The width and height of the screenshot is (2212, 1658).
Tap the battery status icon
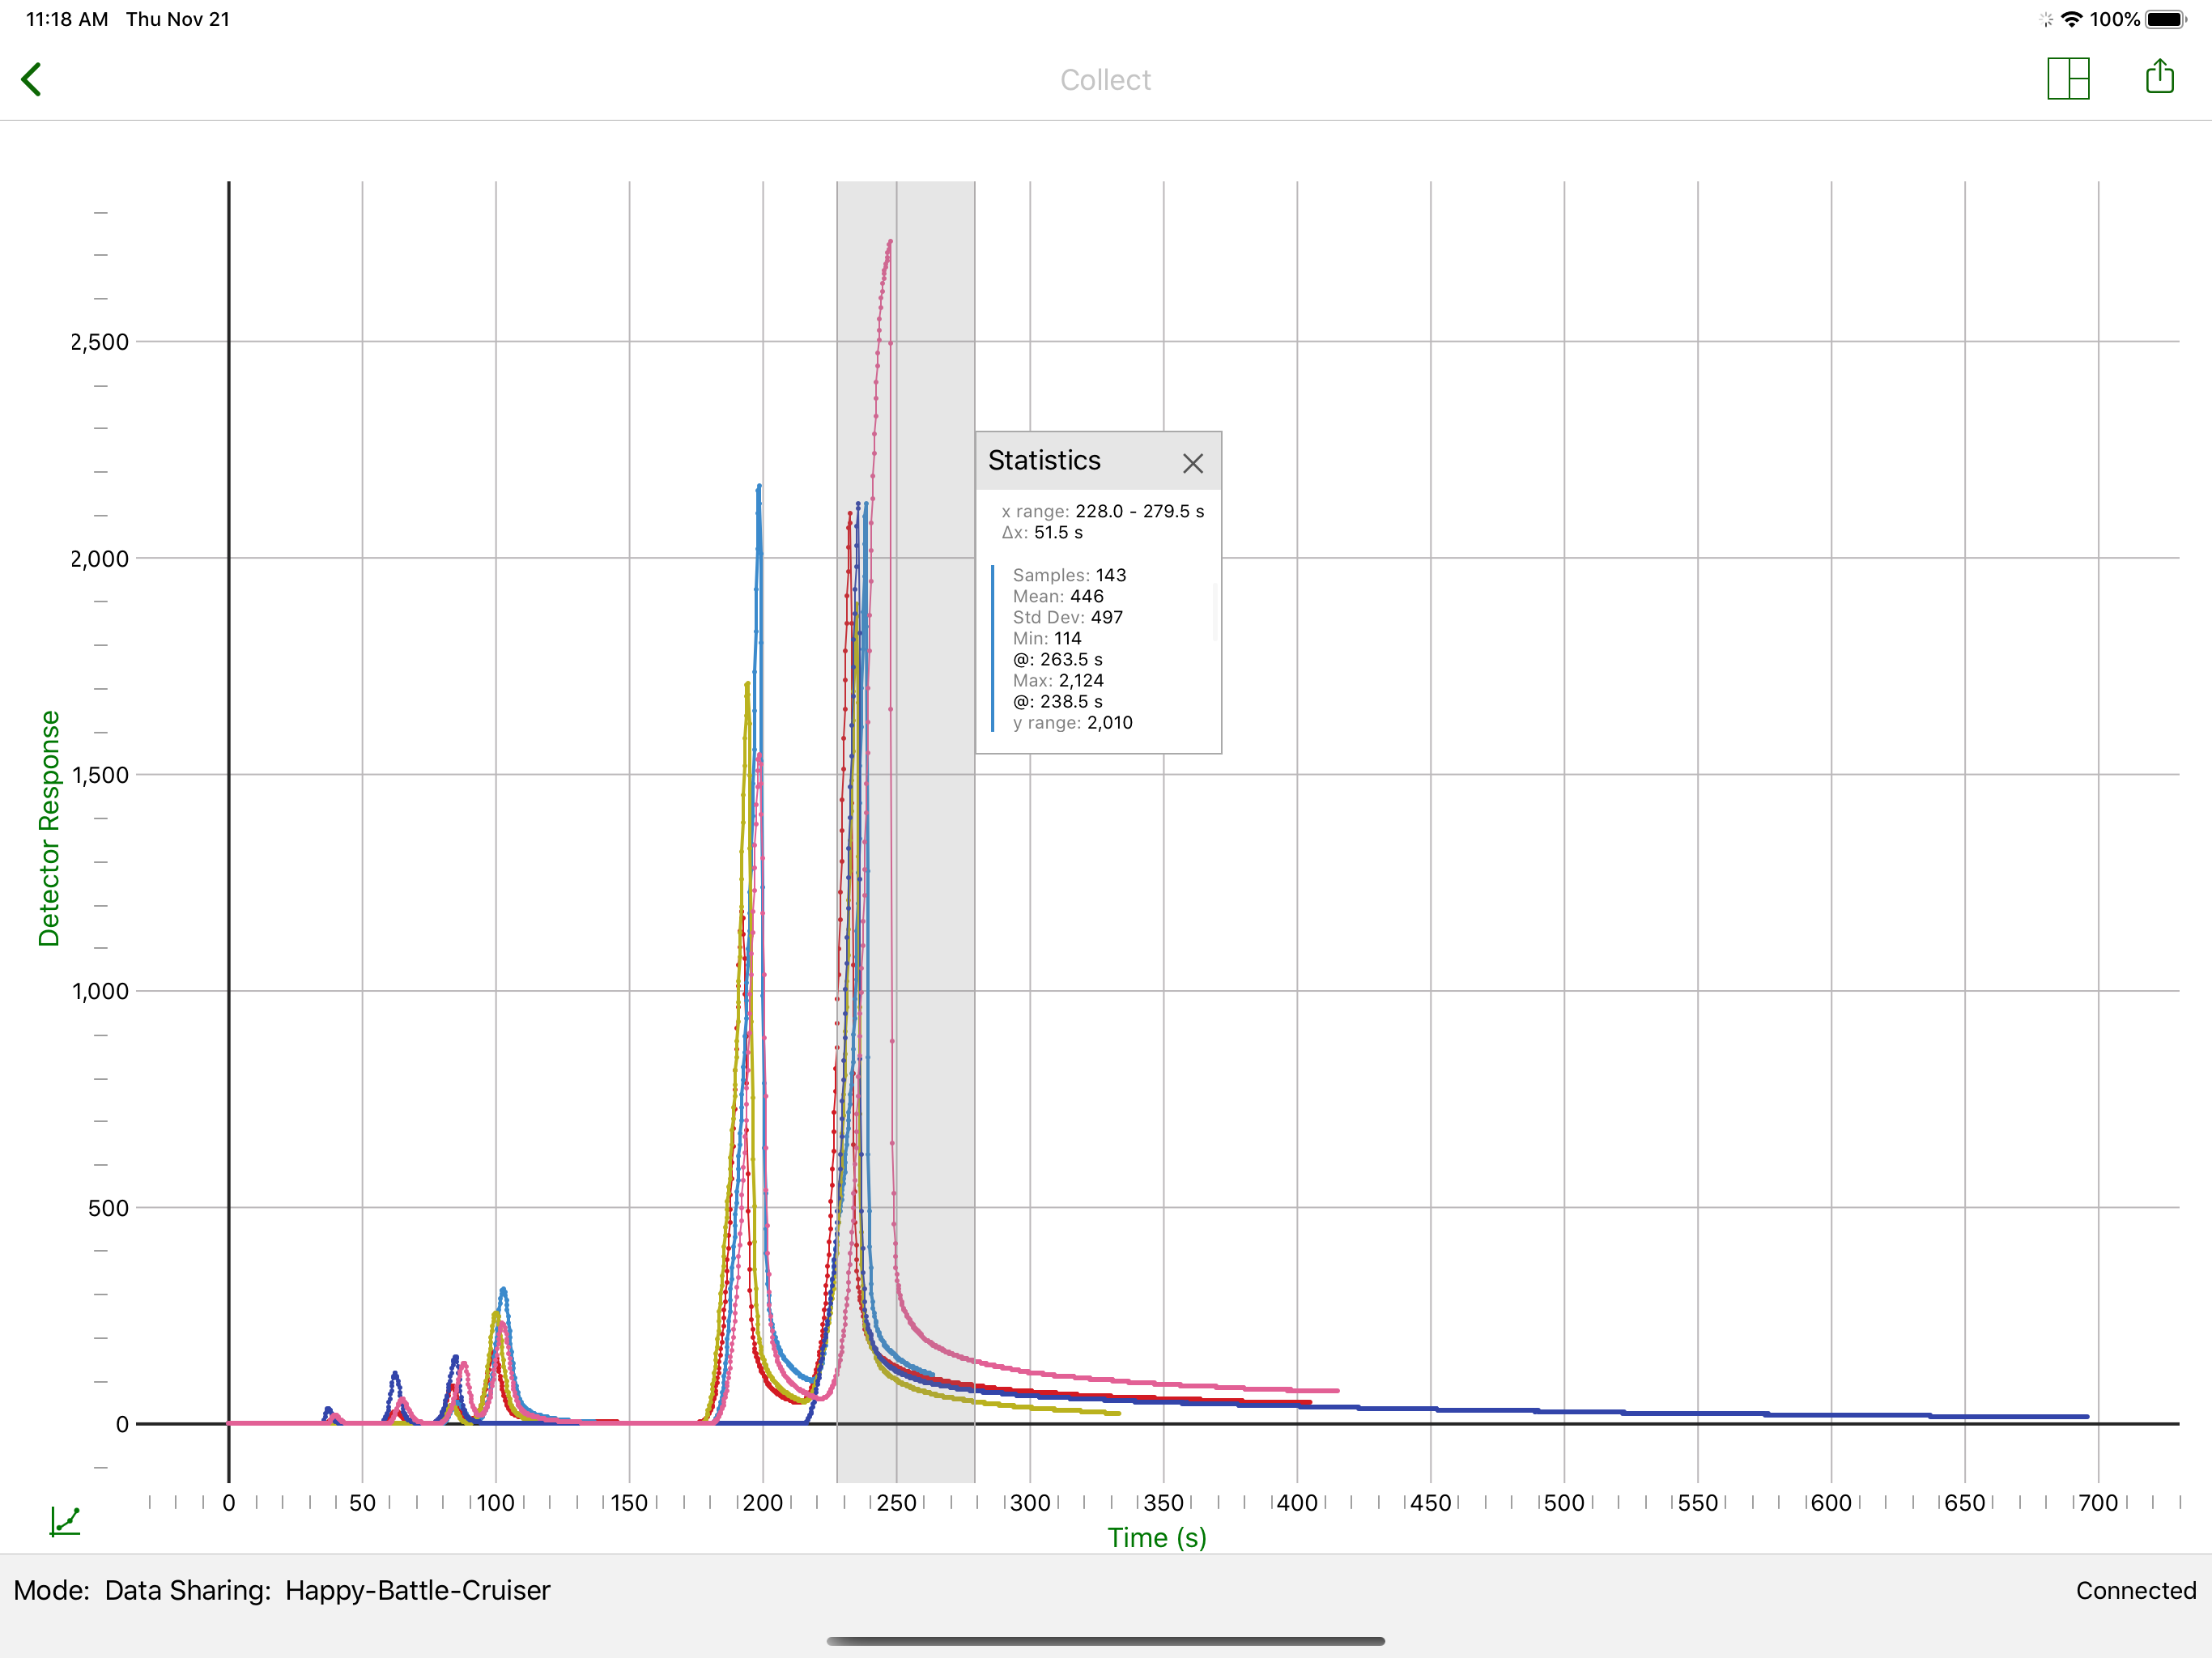tap(2166, 19)
